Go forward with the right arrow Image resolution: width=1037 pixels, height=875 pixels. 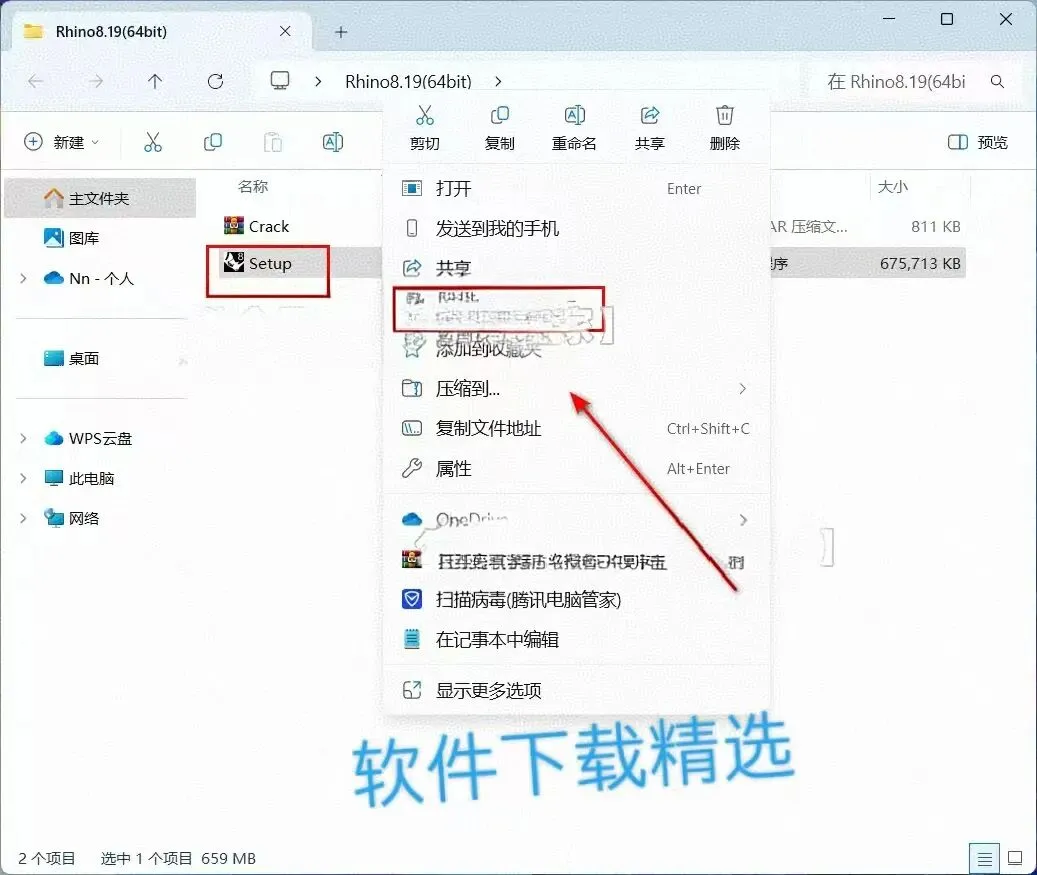point(96,81)
